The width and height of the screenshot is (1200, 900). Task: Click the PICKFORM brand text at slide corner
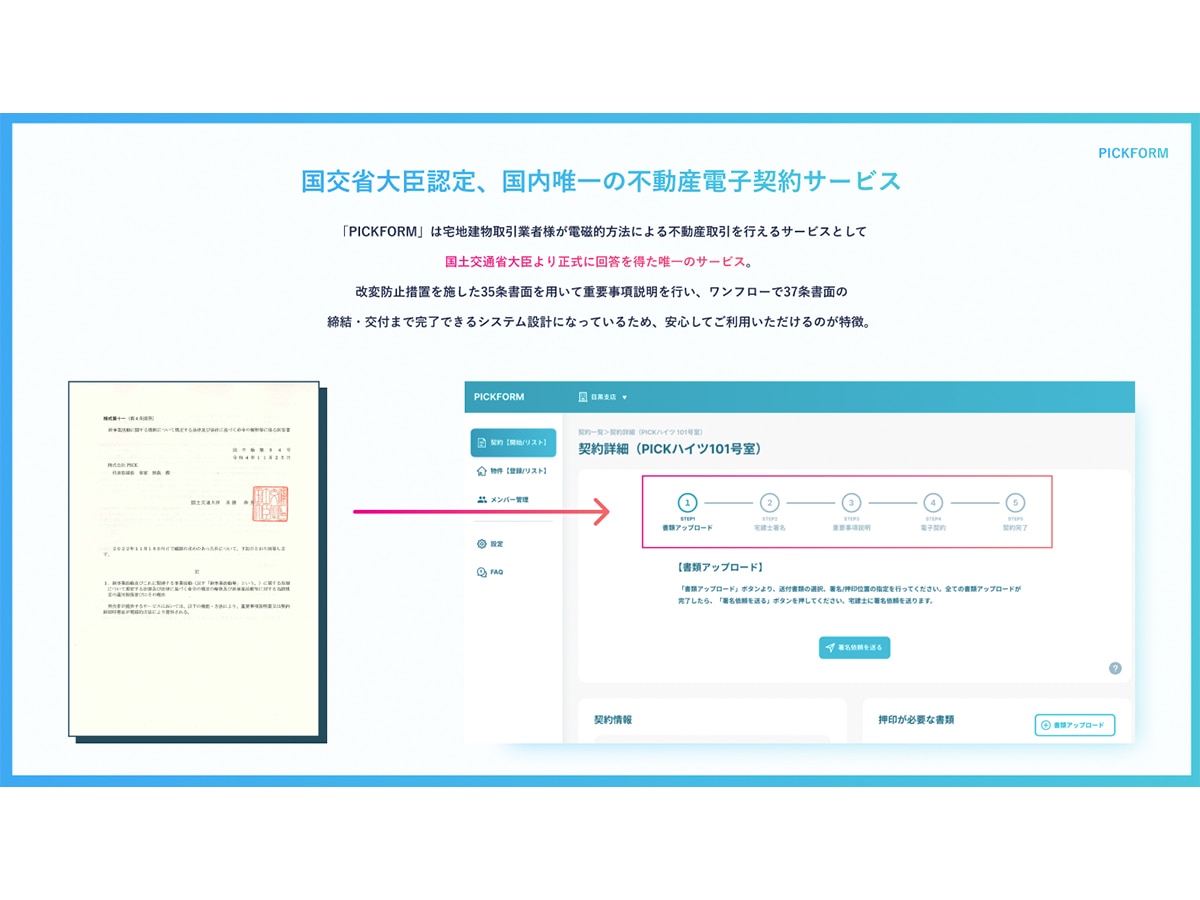point(1133,153)
